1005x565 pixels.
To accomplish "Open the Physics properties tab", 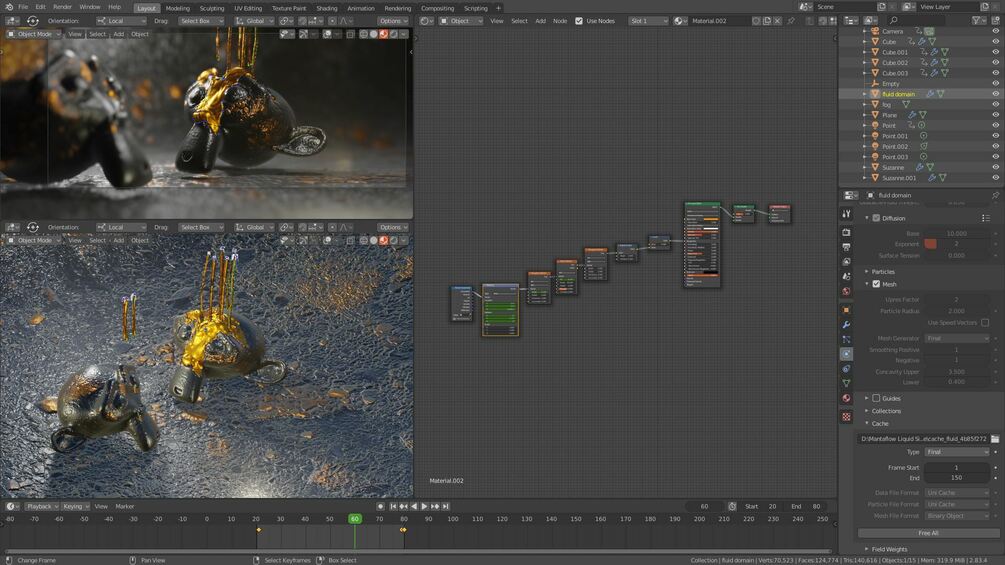I will (x=846, y=354).
